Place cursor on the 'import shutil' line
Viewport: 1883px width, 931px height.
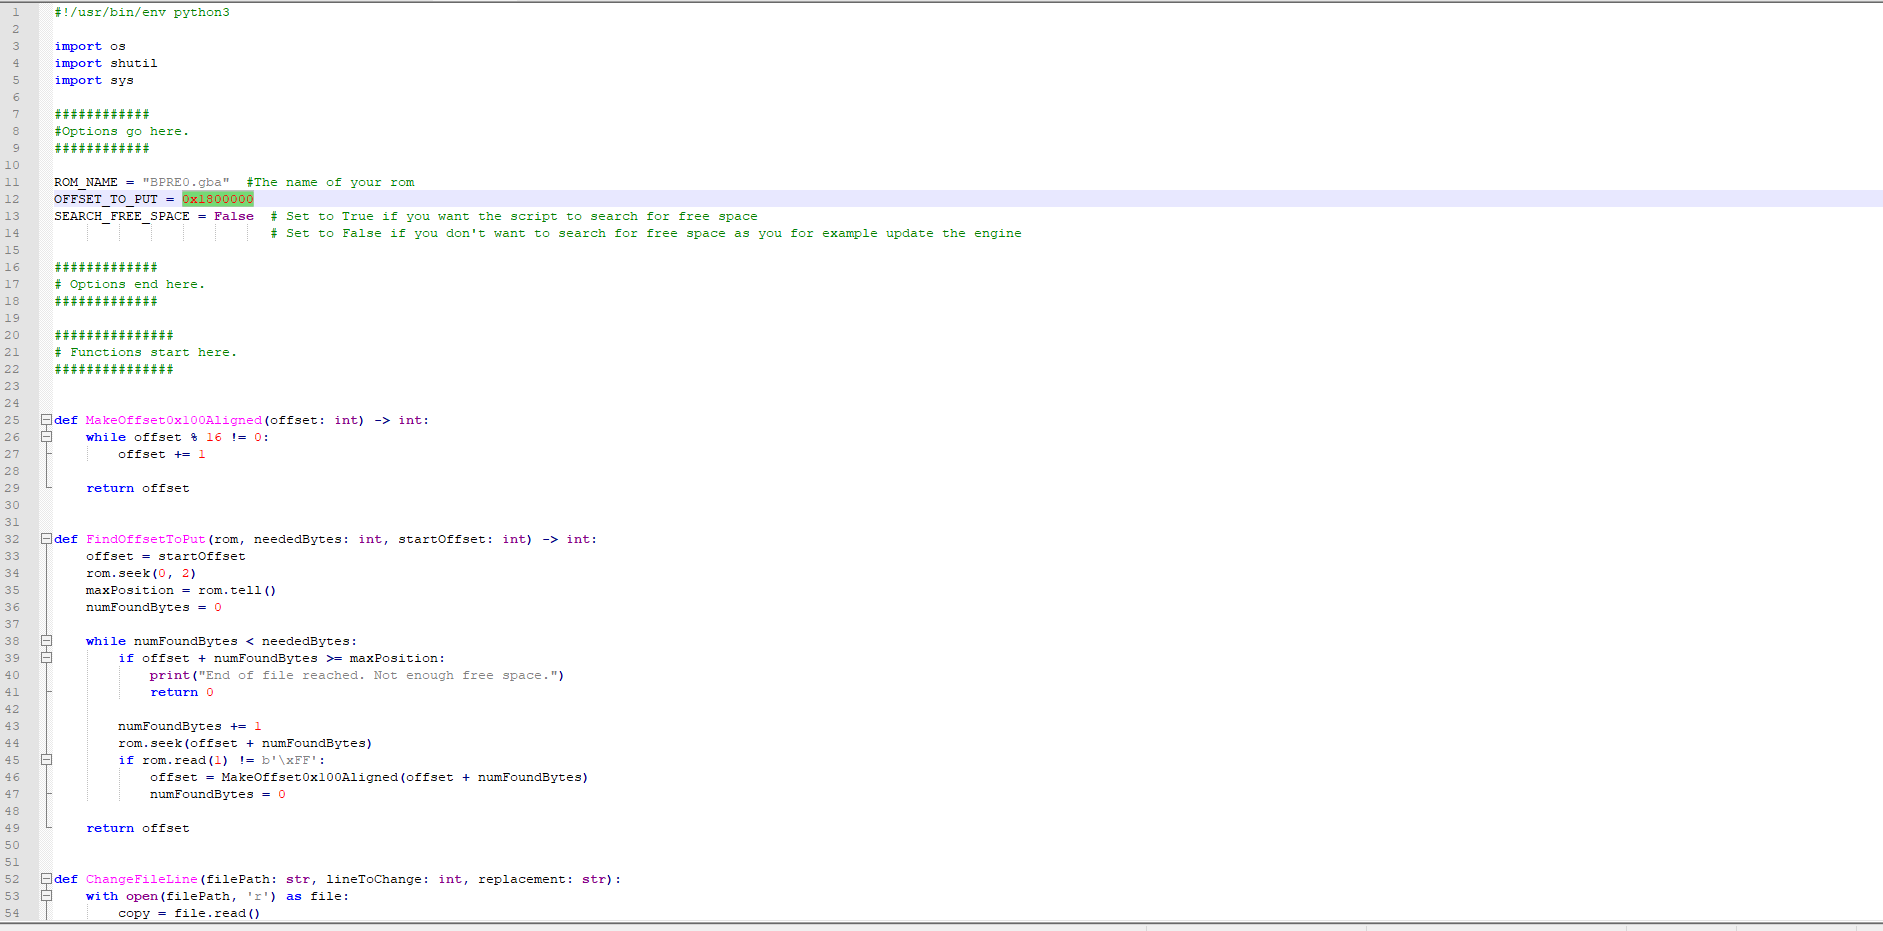[106, 63]
